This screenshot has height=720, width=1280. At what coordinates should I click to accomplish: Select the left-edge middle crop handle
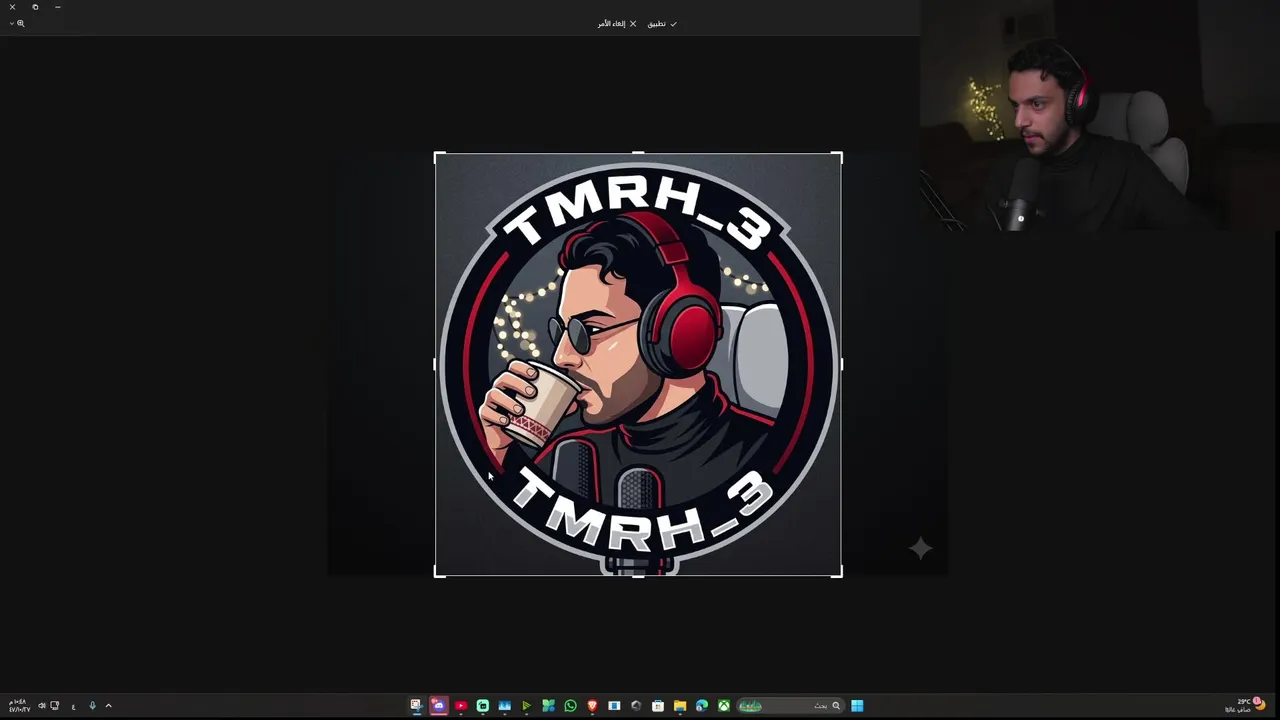point(435,364)
